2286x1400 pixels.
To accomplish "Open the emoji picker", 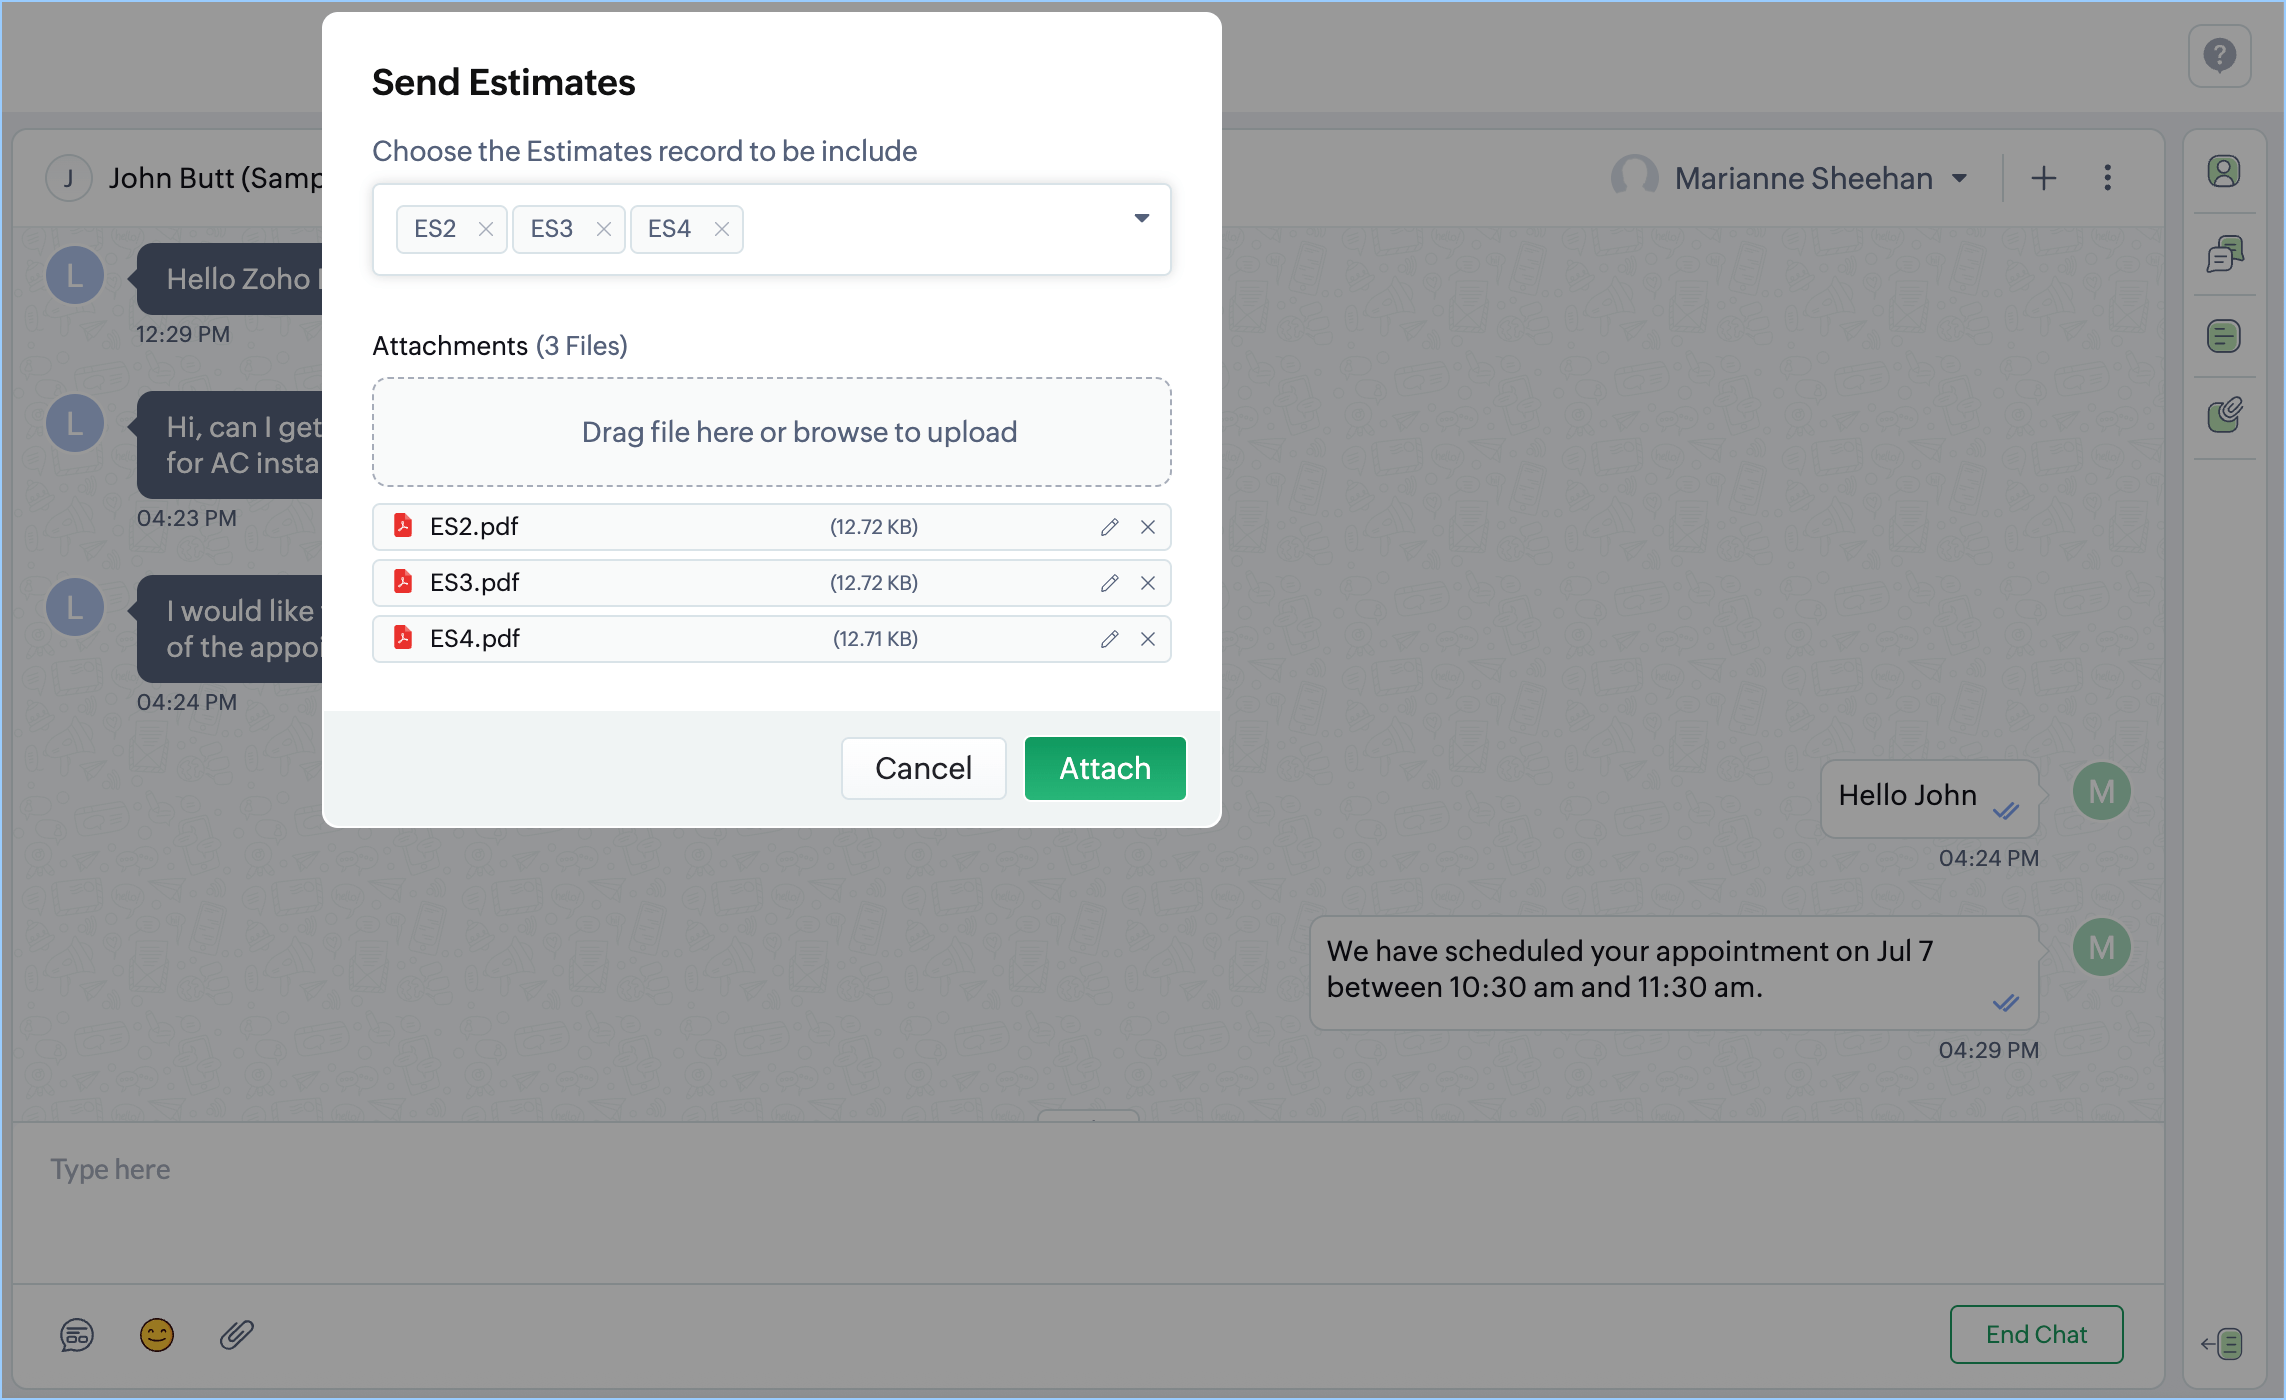I will tap(157, 1335).
